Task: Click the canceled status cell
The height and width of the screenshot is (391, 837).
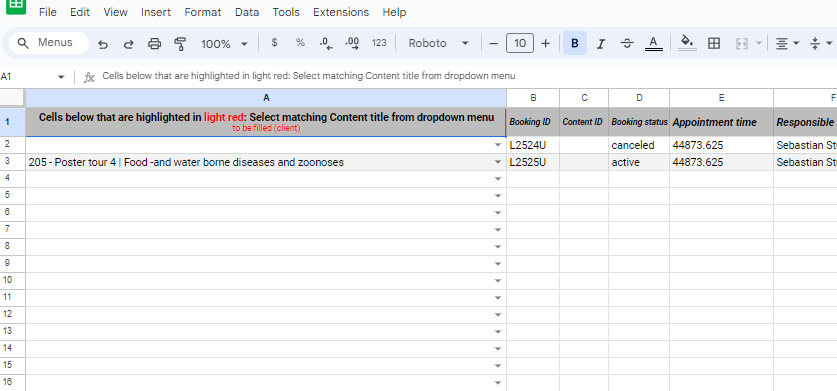Action: coord(639,145)
